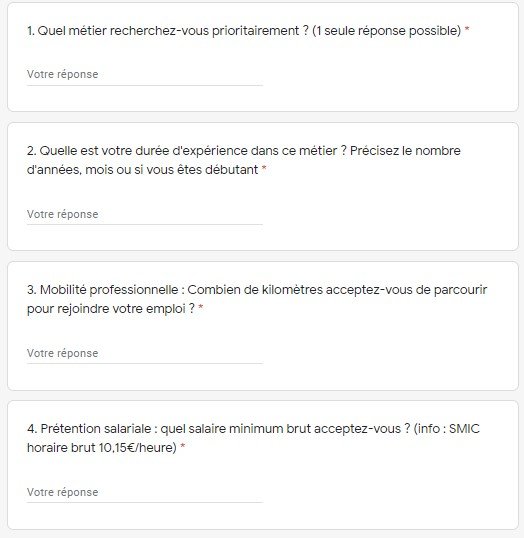Click 'quel salaire minimum brut acceptez-vous' text
Viewport: 524px width, 538px height.
[280, 429]
